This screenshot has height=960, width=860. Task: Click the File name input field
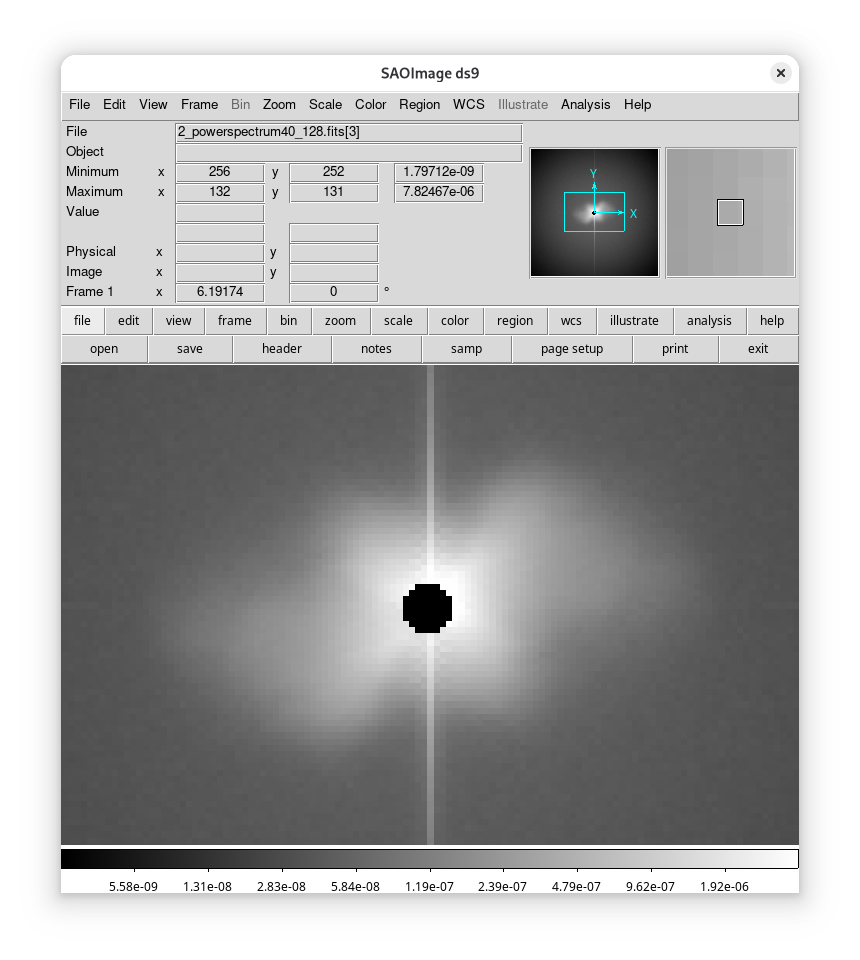348,132
